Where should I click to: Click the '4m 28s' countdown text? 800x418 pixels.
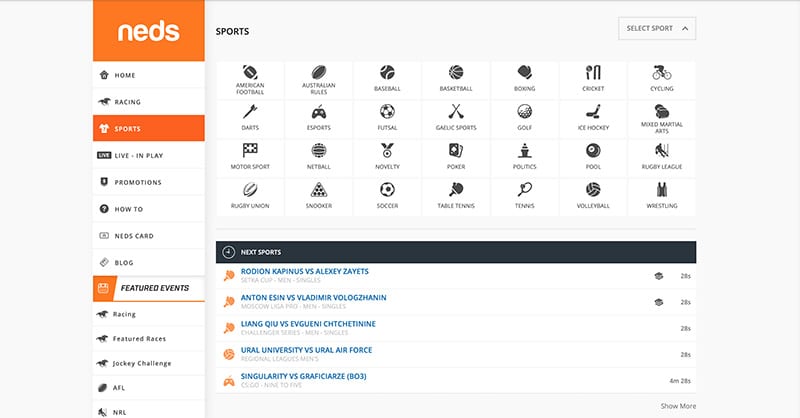point(680,381)
